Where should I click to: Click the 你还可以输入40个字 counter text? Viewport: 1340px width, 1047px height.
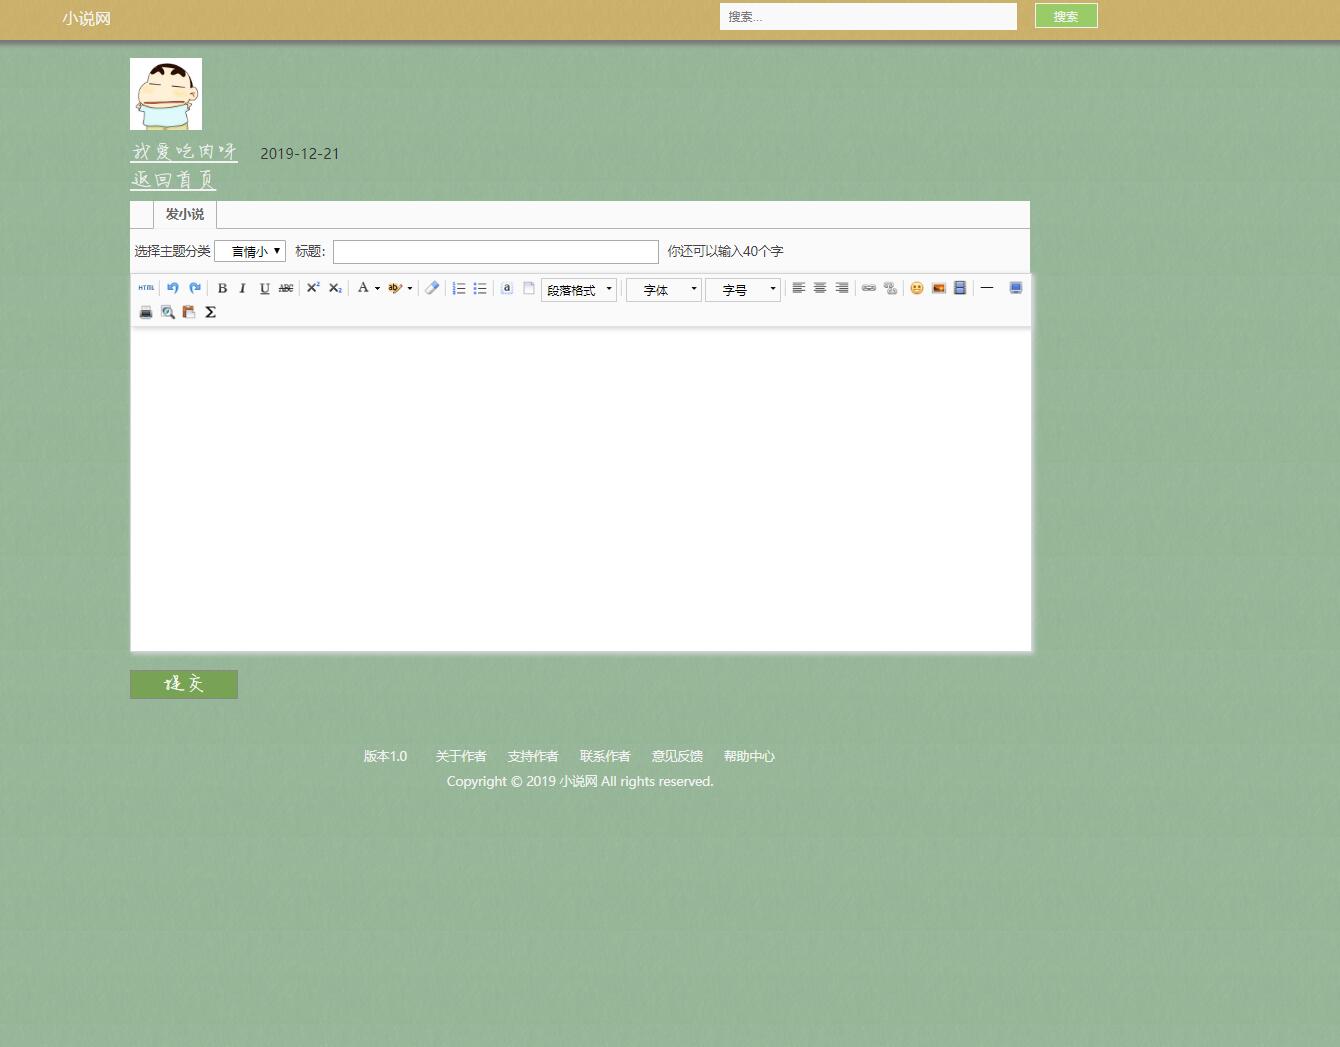[725, 251]
